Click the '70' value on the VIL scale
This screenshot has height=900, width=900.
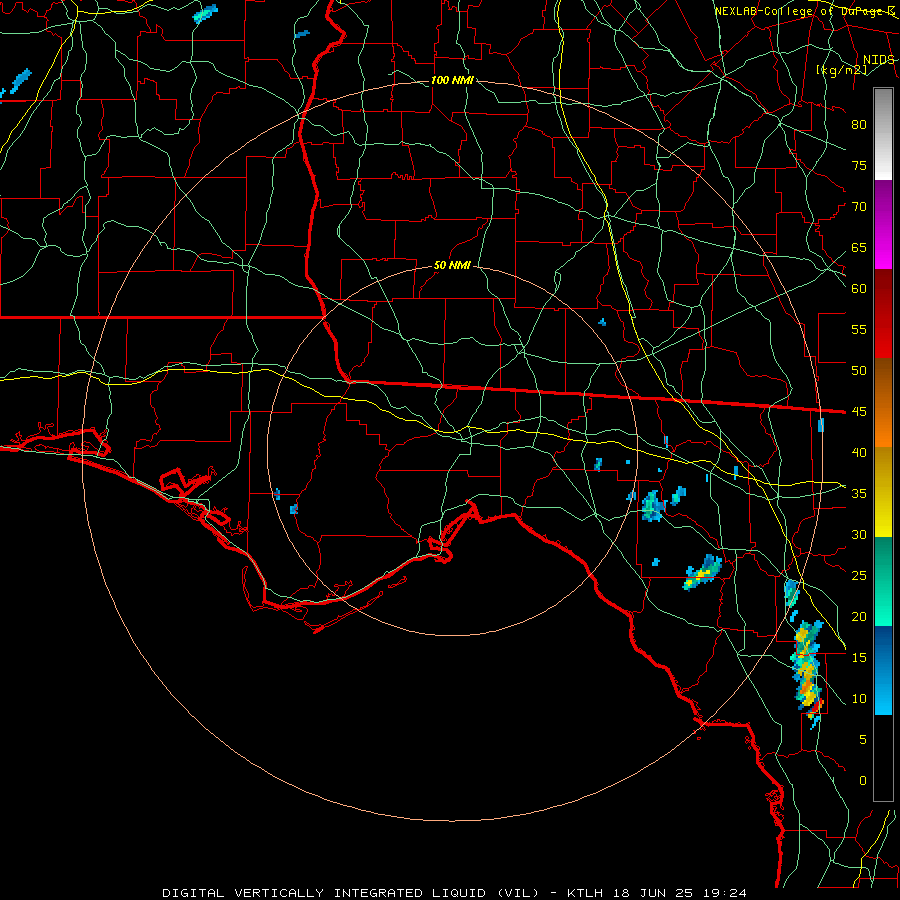coord(859,207)
